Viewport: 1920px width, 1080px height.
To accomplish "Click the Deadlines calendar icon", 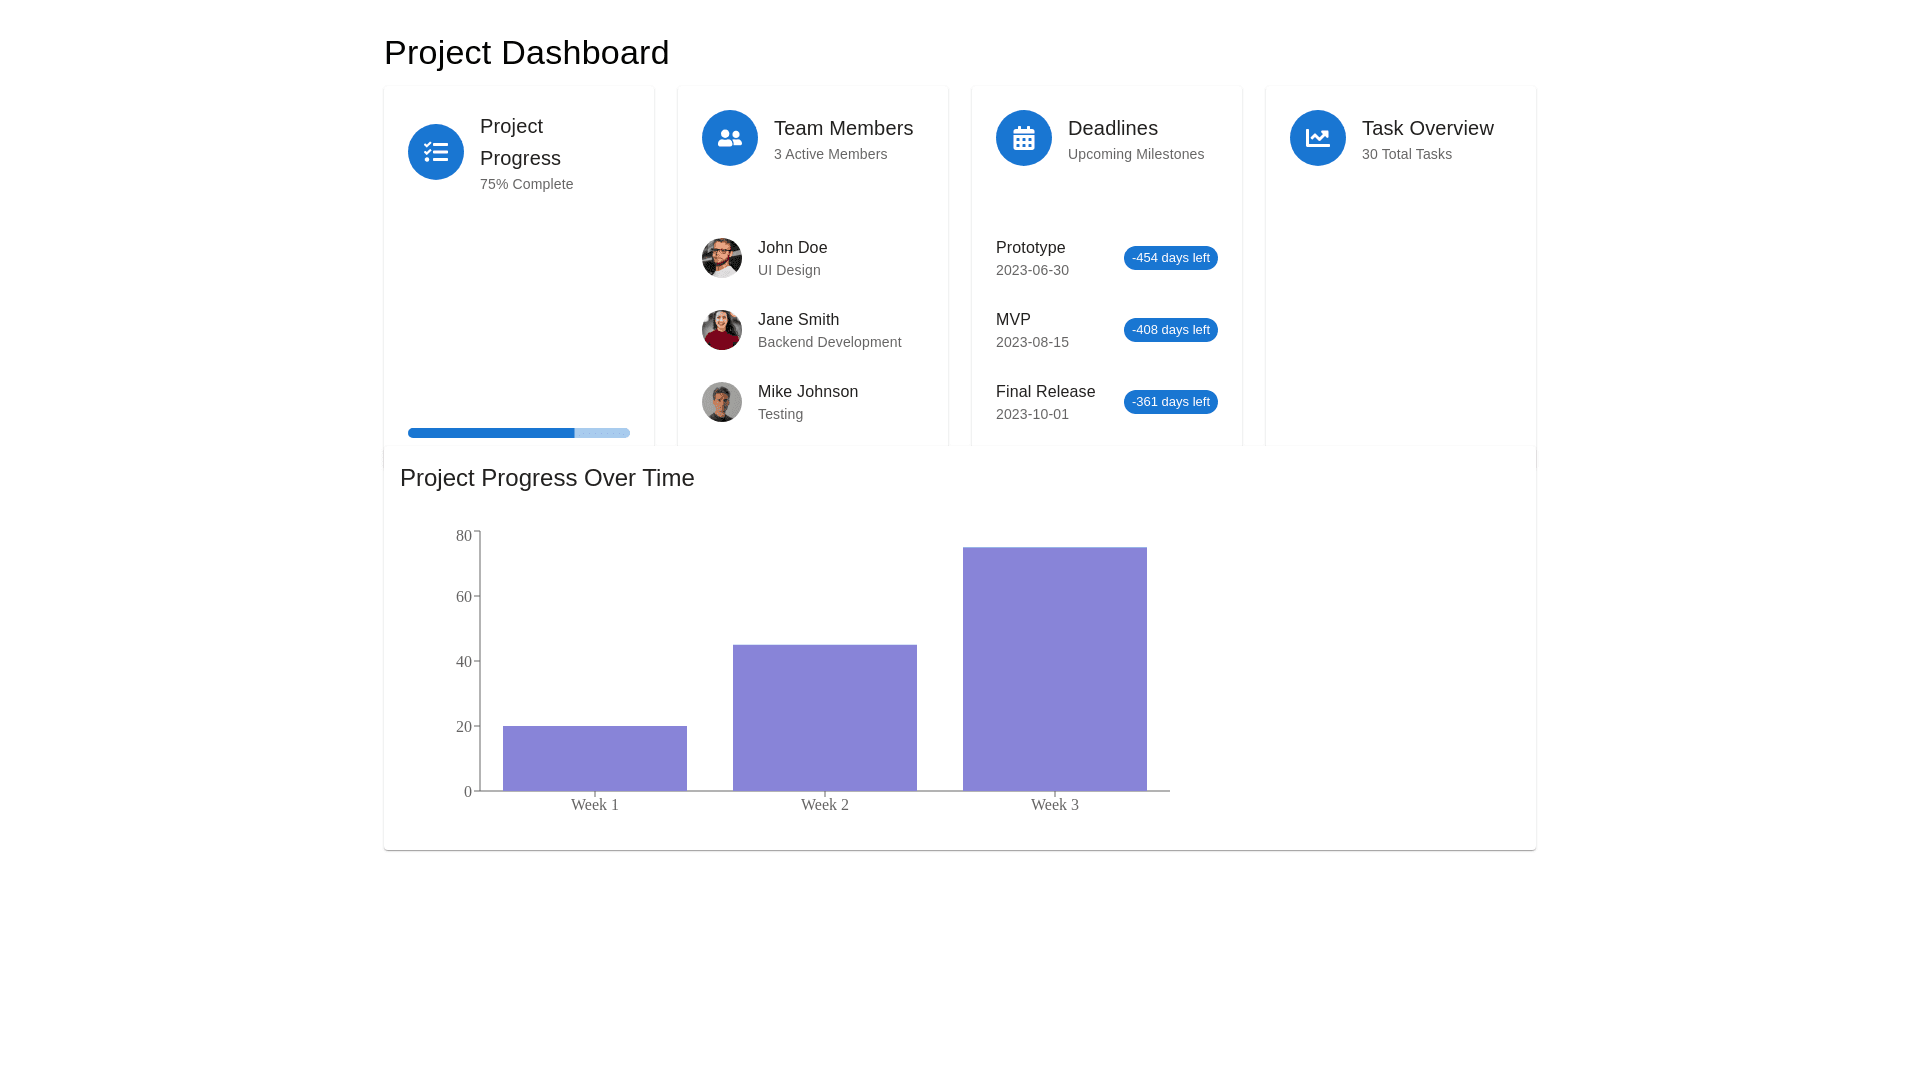I will pos(1024,138).
